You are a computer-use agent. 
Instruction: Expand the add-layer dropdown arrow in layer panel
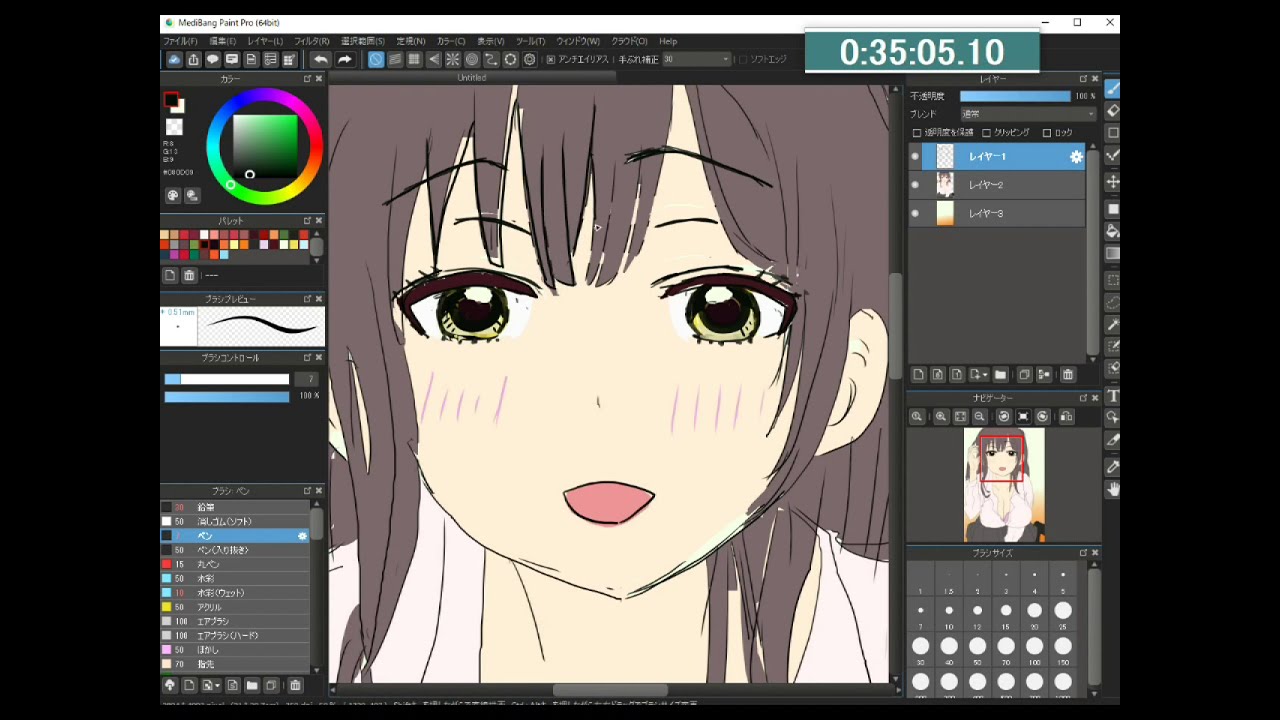click(985, 375)
